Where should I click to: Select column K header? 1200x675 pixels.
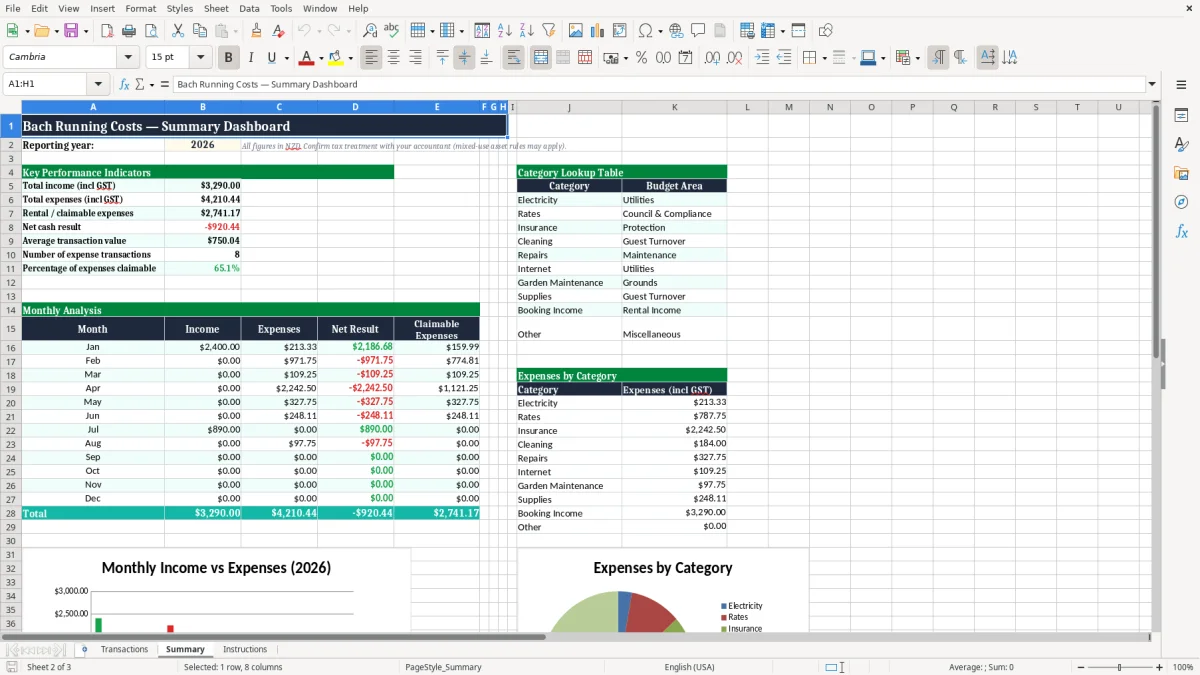tap(674, 107)
